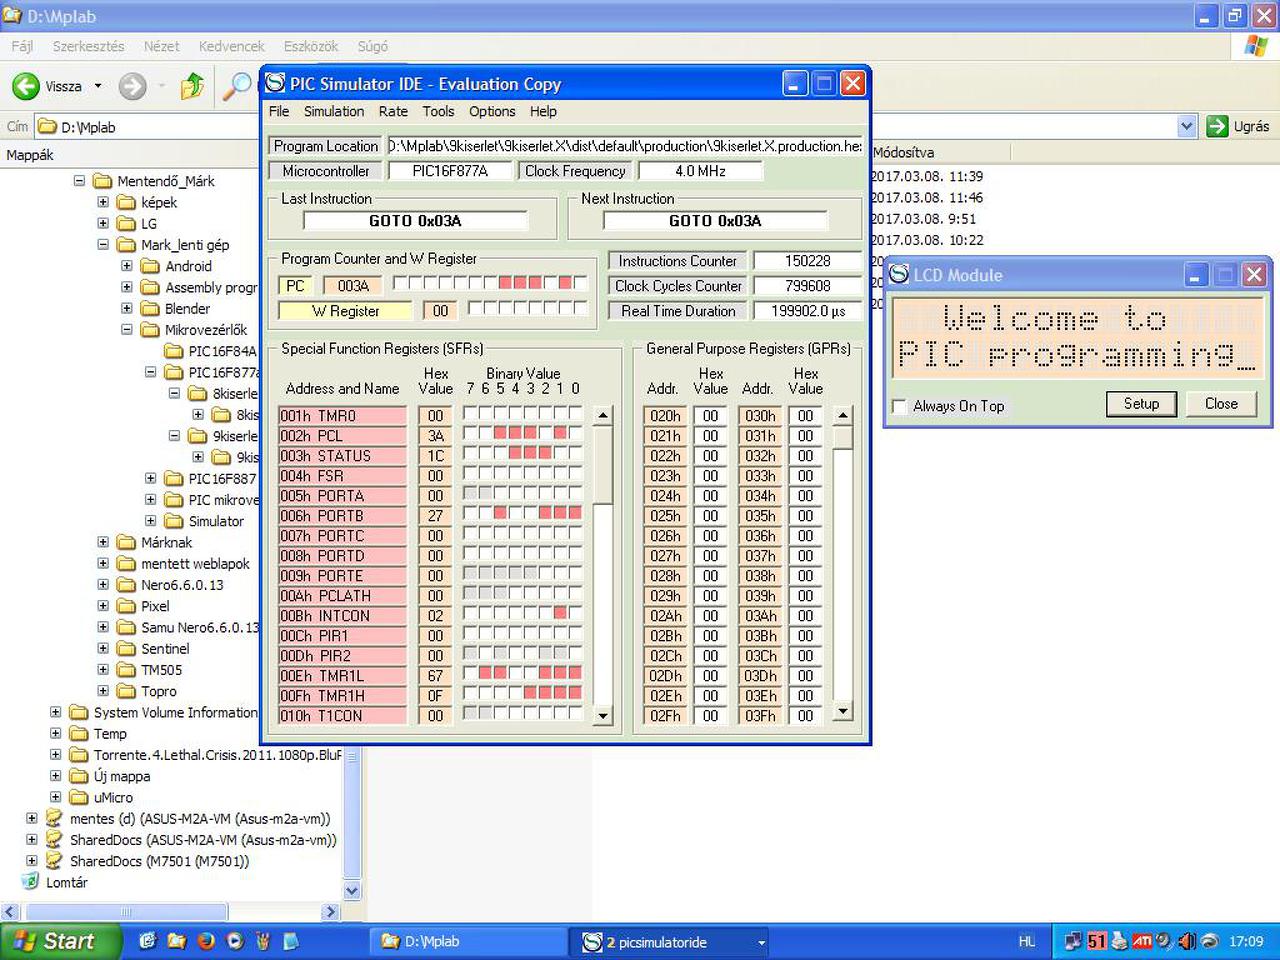The image size is (1280, 960).
Task: Select the Nero6.6.0.13 folder
Action: tap(182, 585)
